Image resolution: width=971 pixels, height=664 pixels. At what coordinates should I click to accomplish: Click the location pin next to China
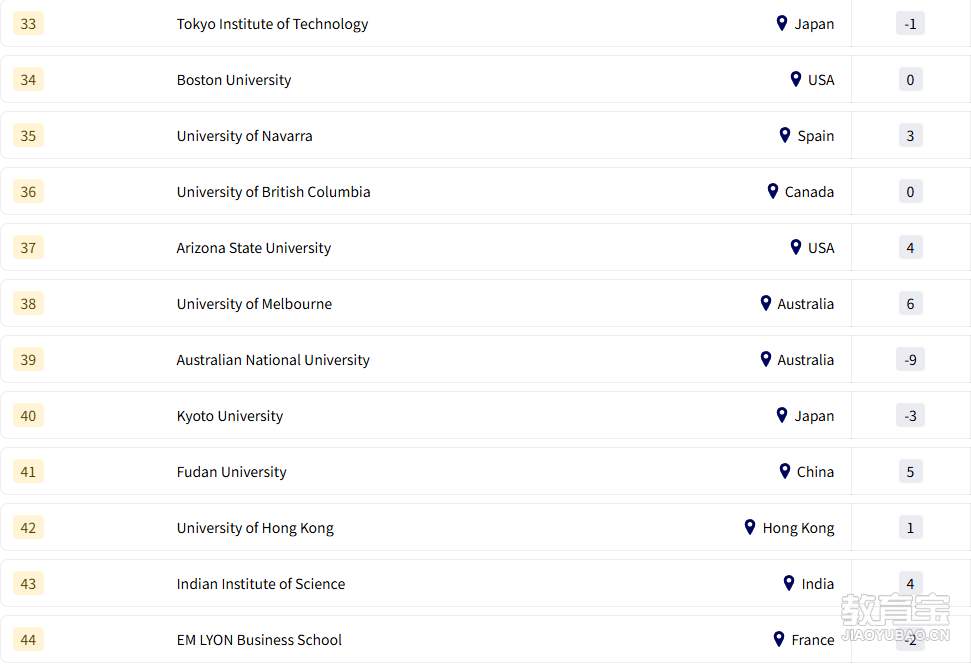coord(785,471)
